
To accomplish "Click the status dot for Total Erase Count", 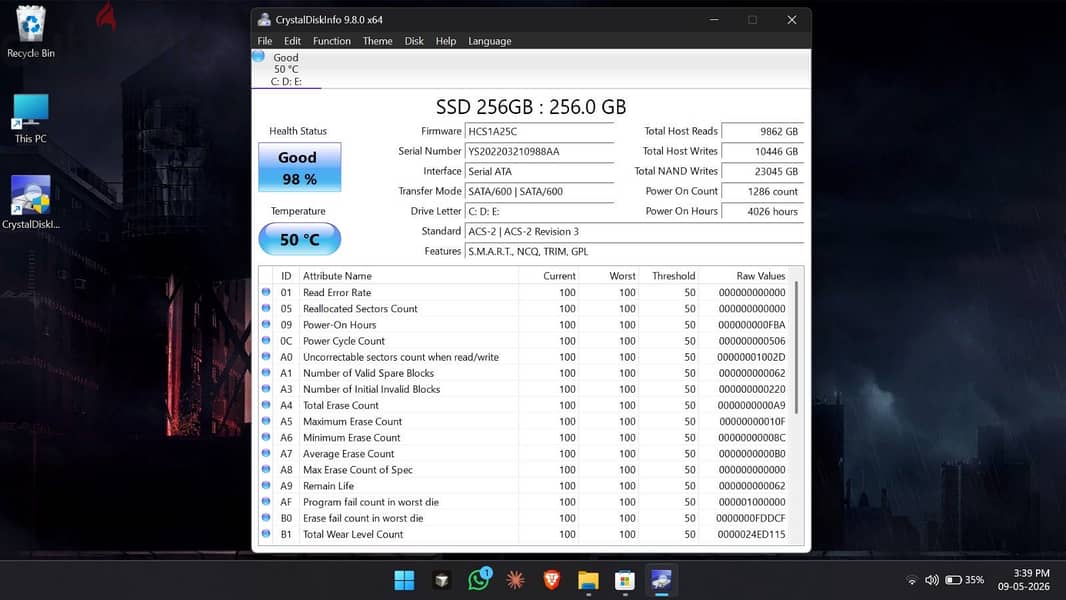I will click(266, 405).
